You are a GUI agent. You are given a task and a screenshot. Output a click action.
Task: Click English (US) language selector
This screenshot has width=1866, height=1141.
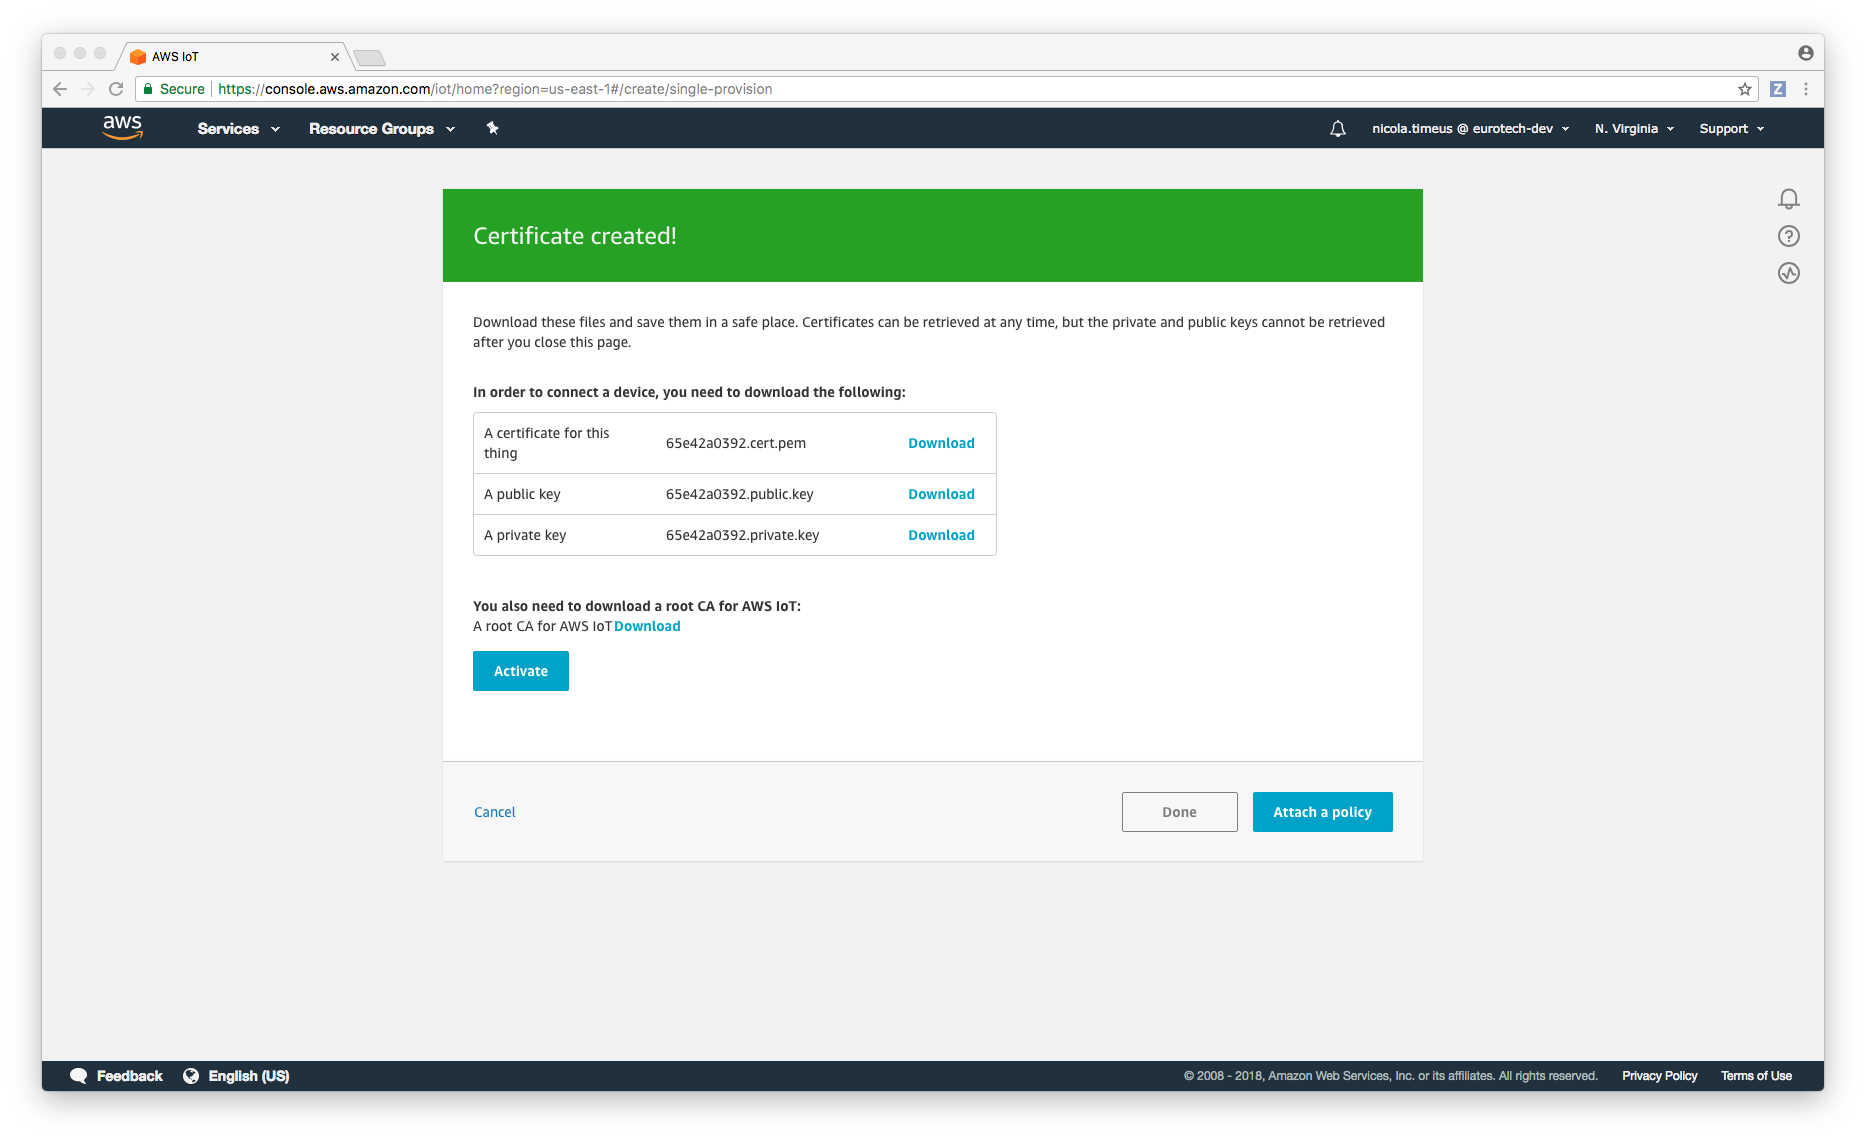[x=249, y=1076]
